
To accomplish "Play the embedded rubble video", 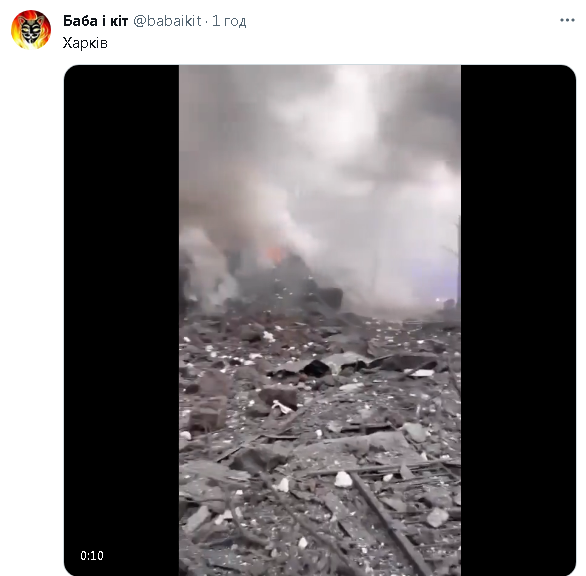I will (320, 320).
